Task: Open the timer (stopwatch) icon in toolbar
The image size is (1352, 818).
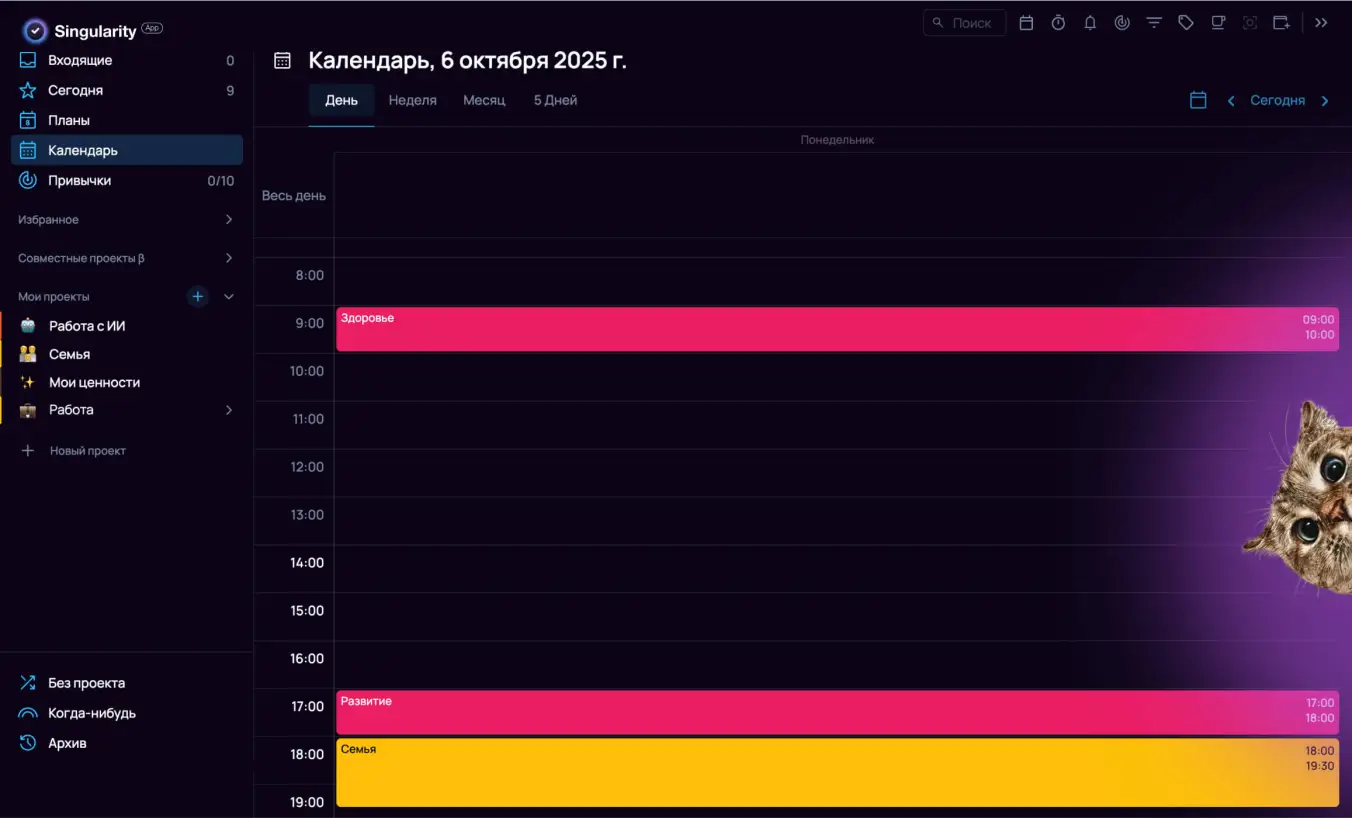Action: (1058, 23)
